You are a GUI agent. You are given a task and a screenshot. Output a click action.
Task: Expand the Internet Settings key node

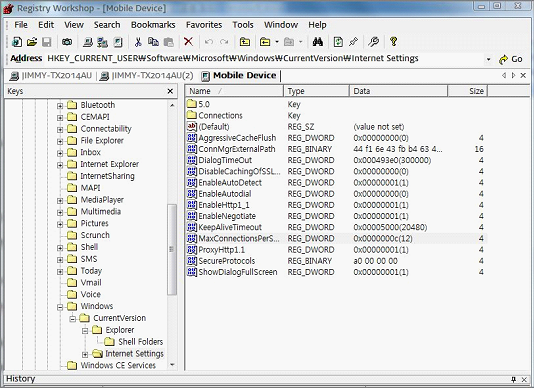(85, 354)
